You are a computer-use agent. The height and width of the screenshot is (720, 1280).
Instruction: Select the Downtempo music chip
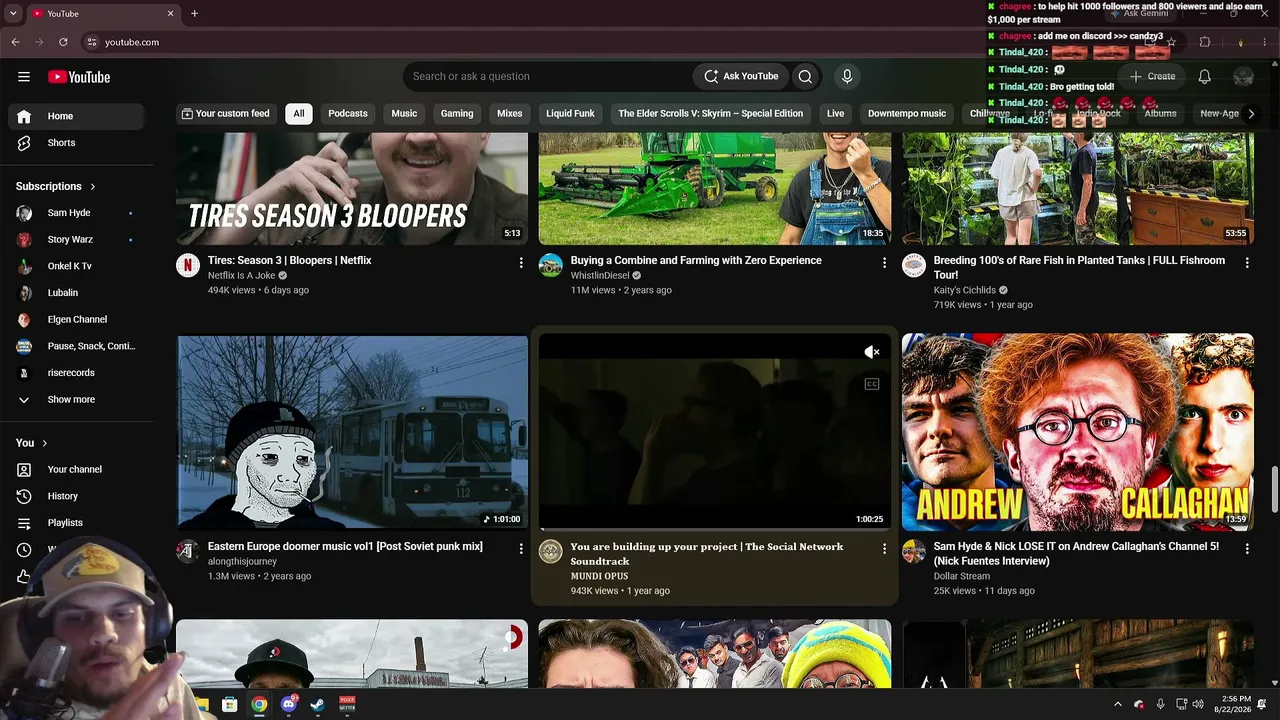click(907, 114)
